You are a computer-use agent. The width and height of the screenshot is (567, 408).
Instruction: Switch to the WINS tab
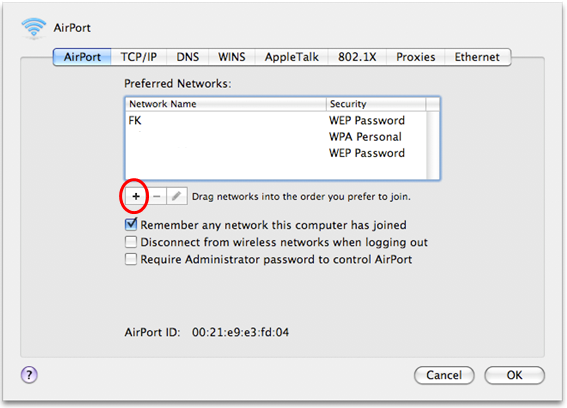click(x=232, y=57)
